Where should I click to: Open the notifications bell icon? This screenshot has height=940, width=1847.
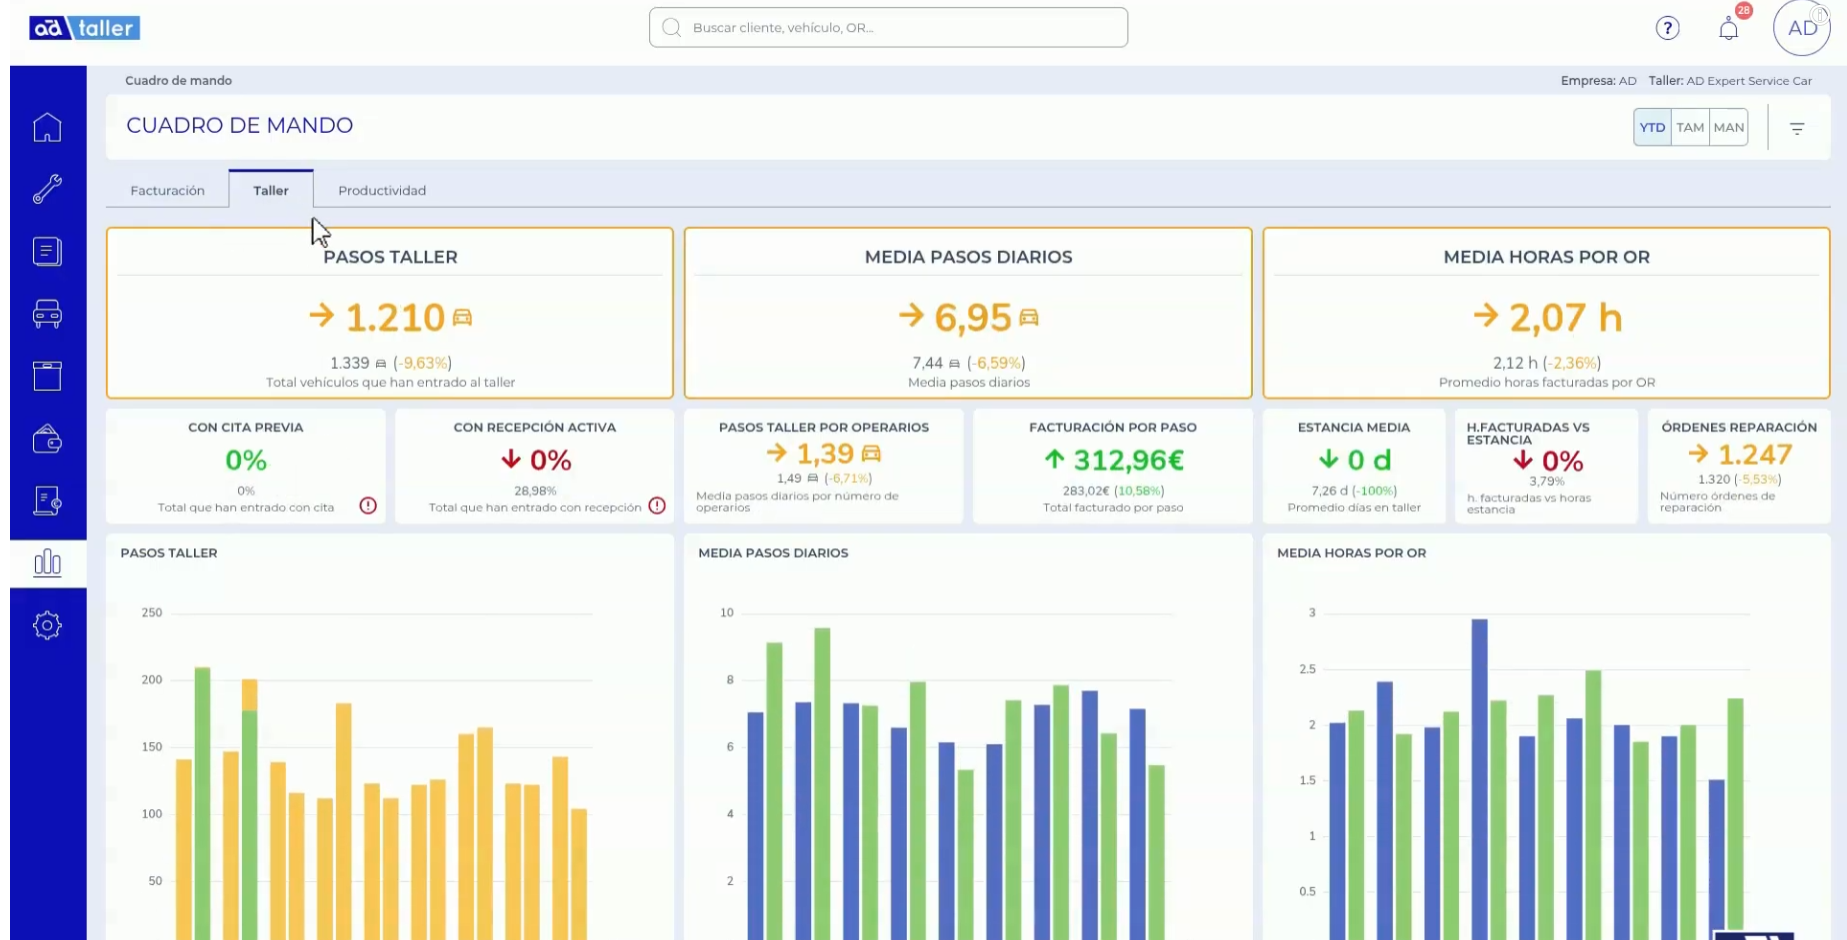coord(1728,29)
